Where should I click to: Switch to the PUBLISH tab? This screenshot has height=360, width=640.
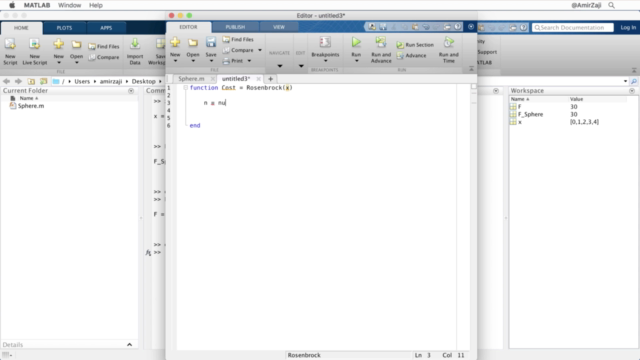coord(235,27)
